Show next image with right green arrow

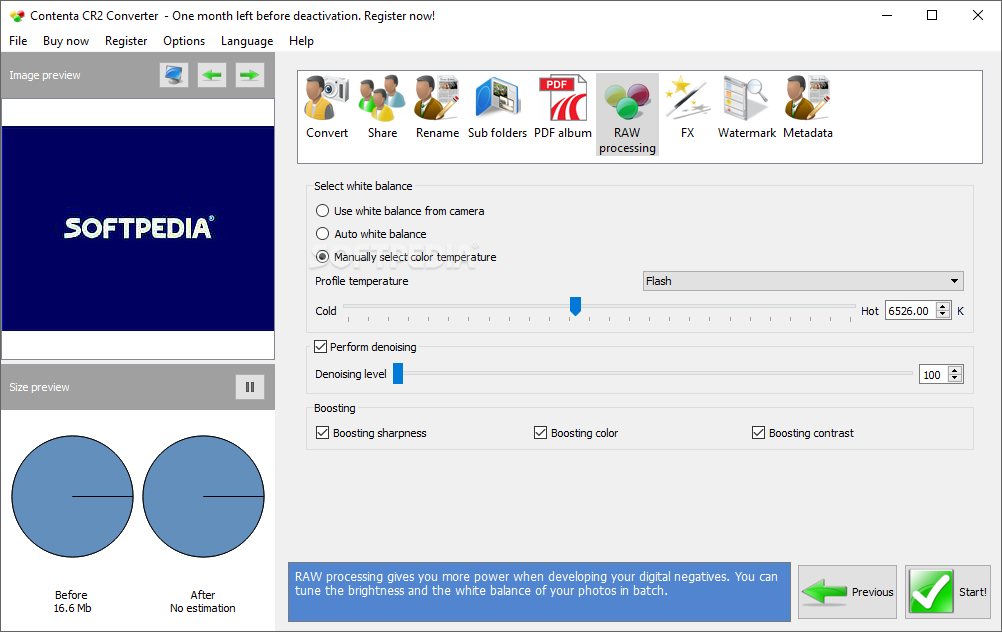click(x=249, y=75)
